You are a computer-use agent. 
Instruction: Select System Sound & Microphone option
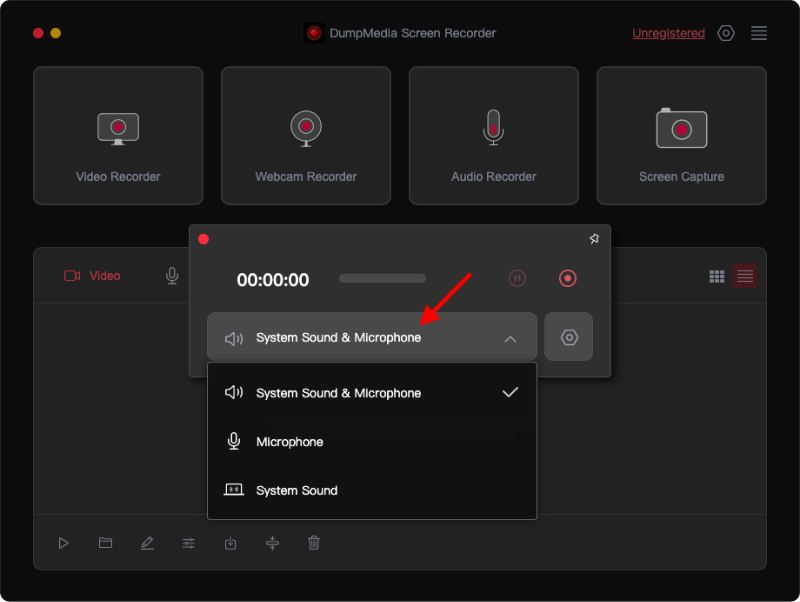pyautogui.click(x=372, y=393)
